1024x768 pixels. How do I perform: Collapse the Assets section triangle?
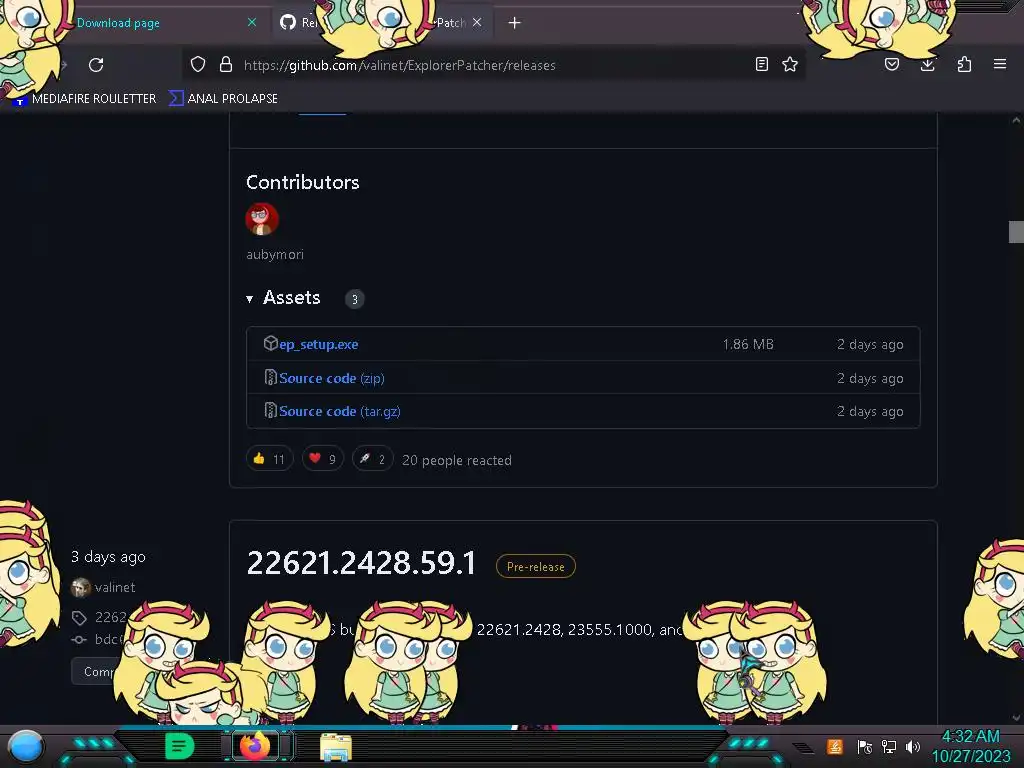(249, 299)
